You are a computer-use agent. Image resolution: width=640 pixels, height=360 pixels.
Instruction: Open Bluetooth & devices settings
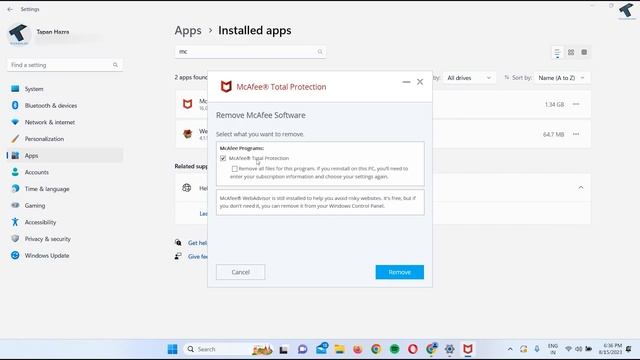[x=65, y=106]
